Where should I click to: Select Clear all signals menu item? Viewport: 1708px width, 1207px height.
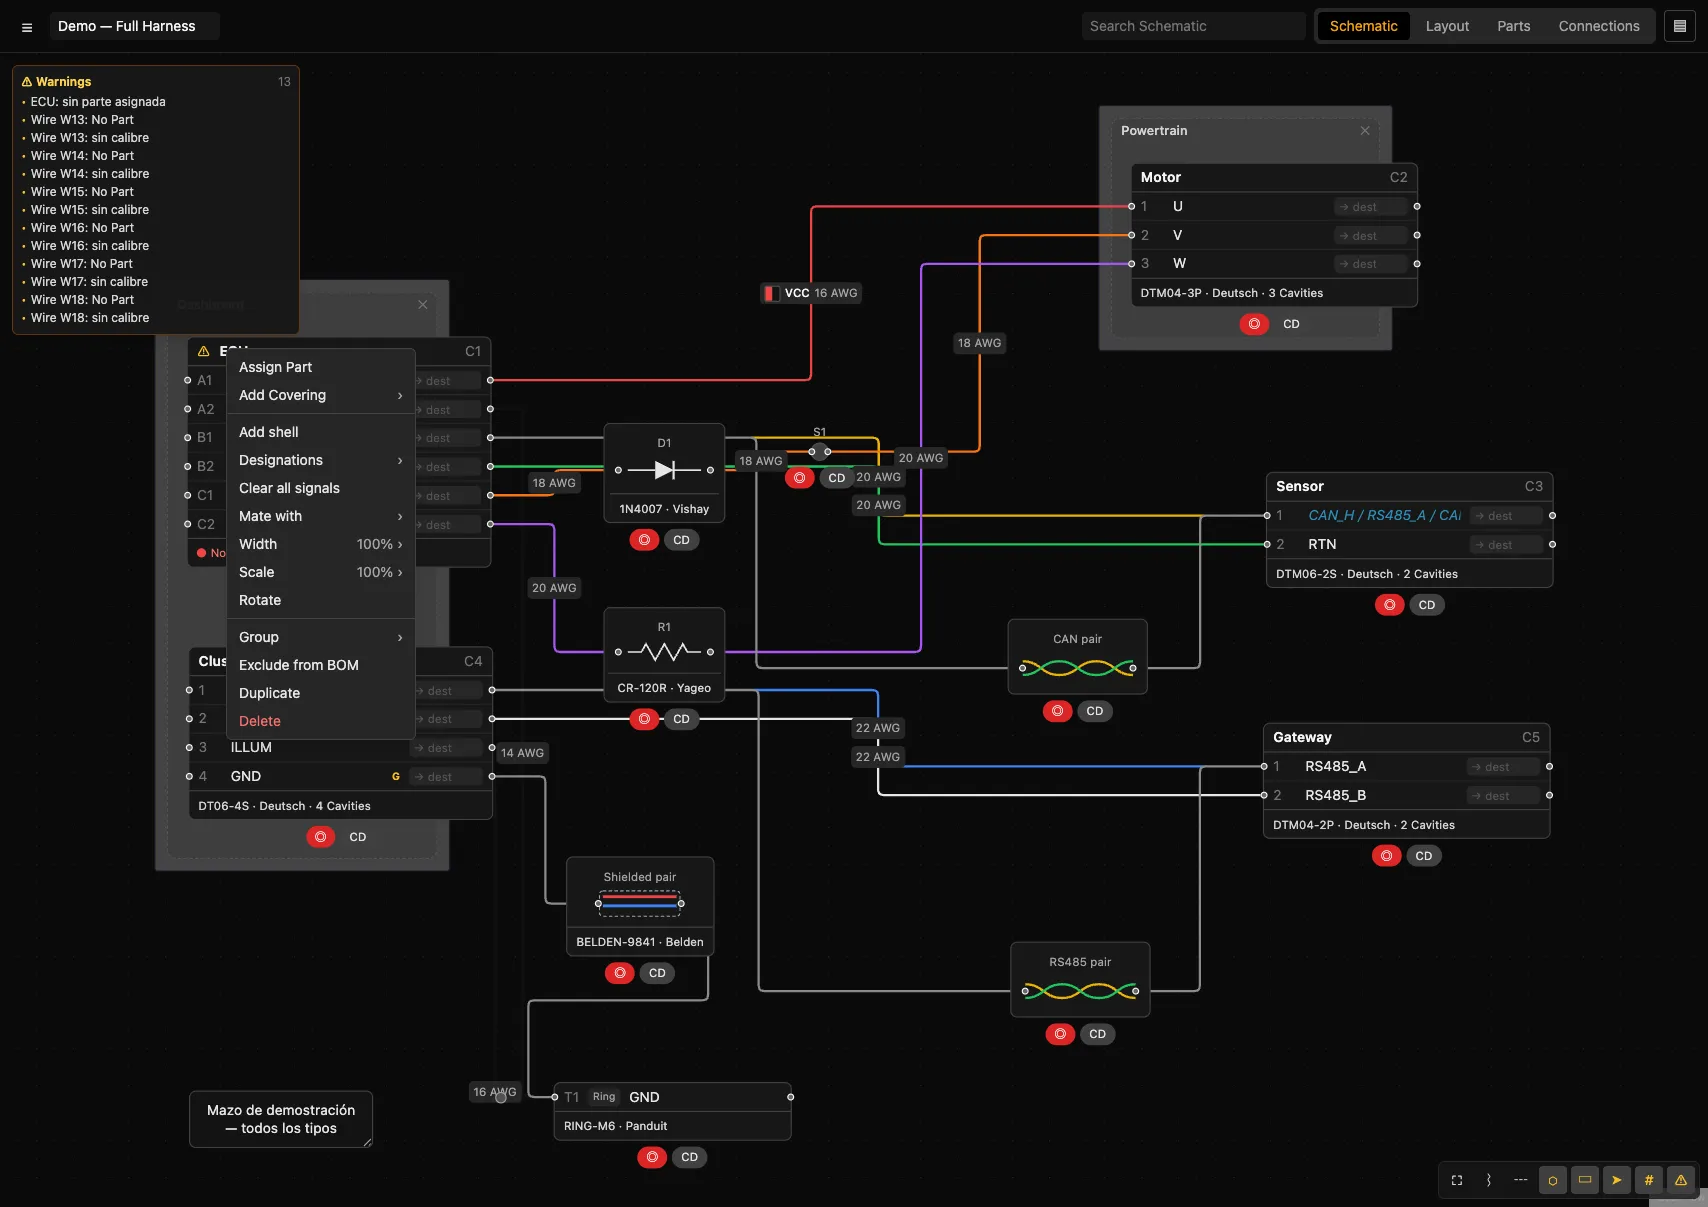pyautogui.click(x=321, y=488)
